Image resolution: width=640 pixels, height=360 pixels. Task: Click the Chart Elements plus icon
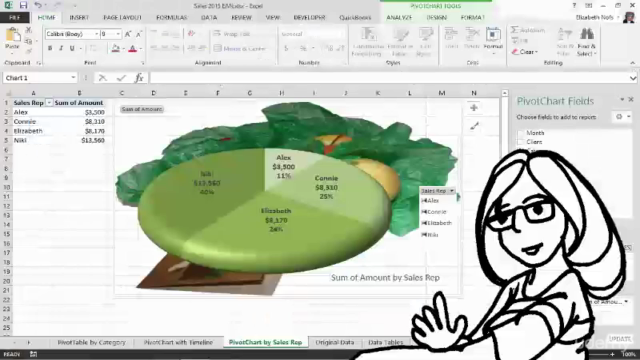(x=474, y=108)
